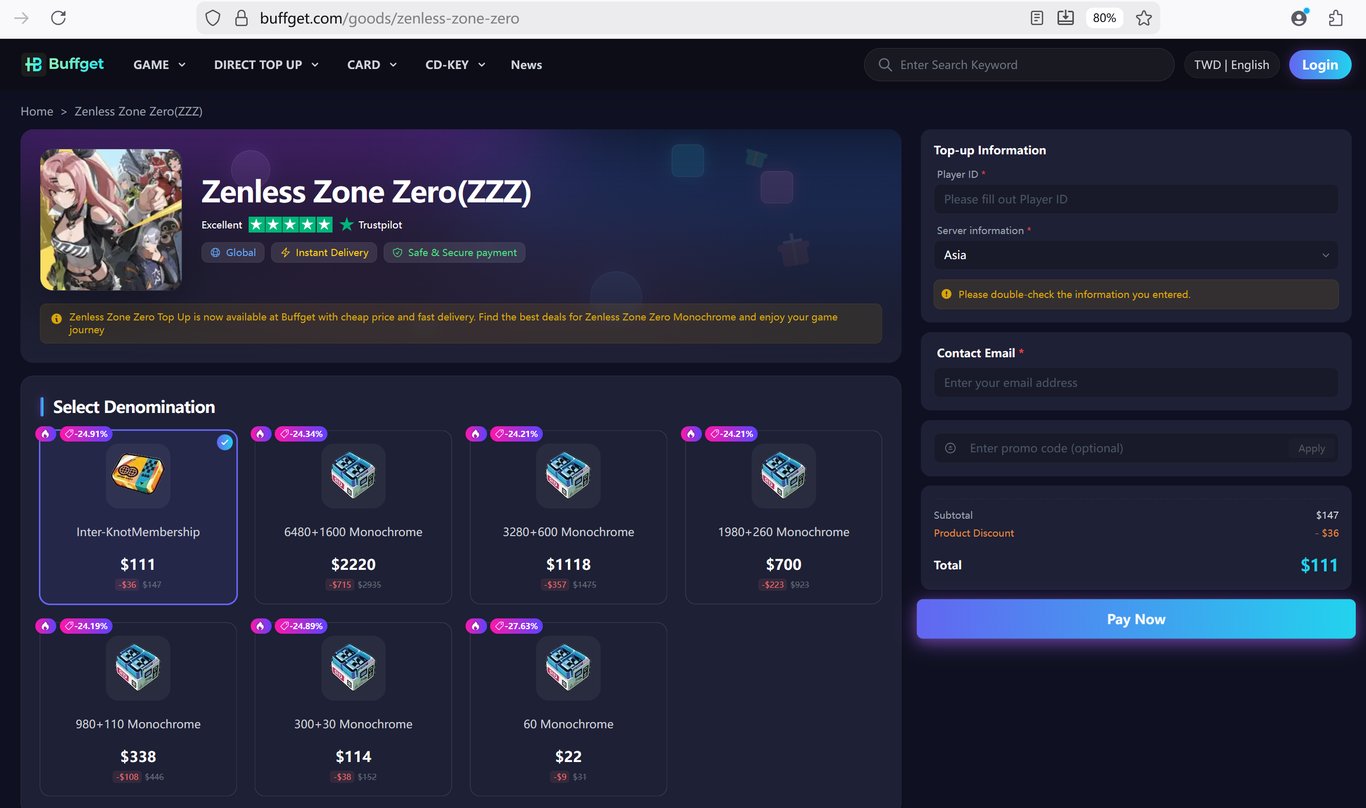Image resolution: width=1366 pixels, height=808 pixels.
Task: Click the Safe & Secure payment tag
Action: pyautogui.click(x=455, y=253)
